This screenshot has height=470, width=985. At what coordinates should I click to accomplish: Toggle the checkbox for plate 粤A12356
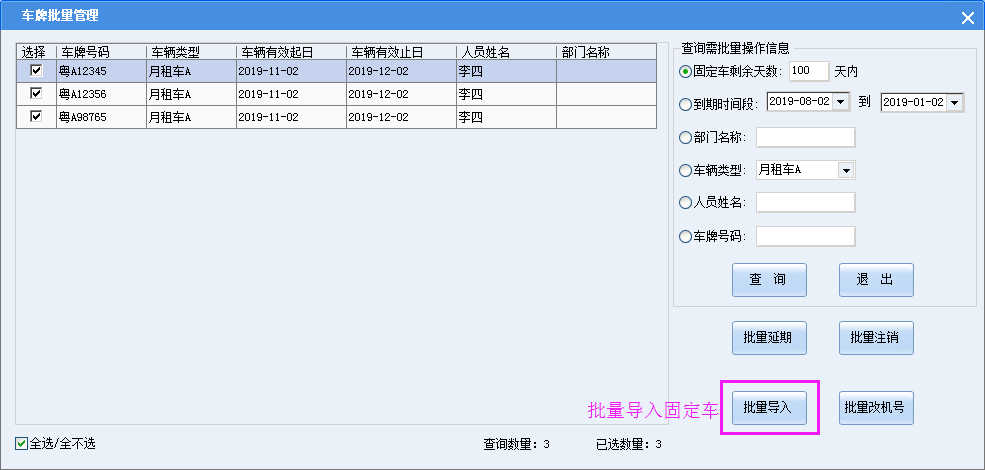[36, 93]
